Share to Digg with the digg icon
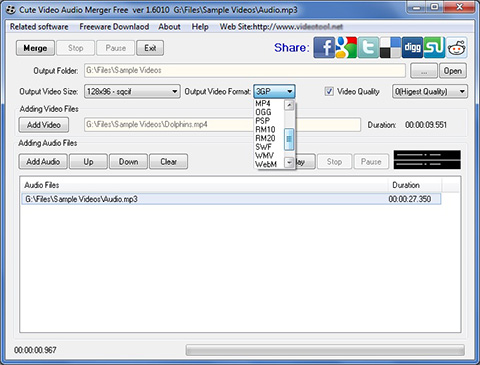Viewport: 480px width, 365px height. (412, 48)
